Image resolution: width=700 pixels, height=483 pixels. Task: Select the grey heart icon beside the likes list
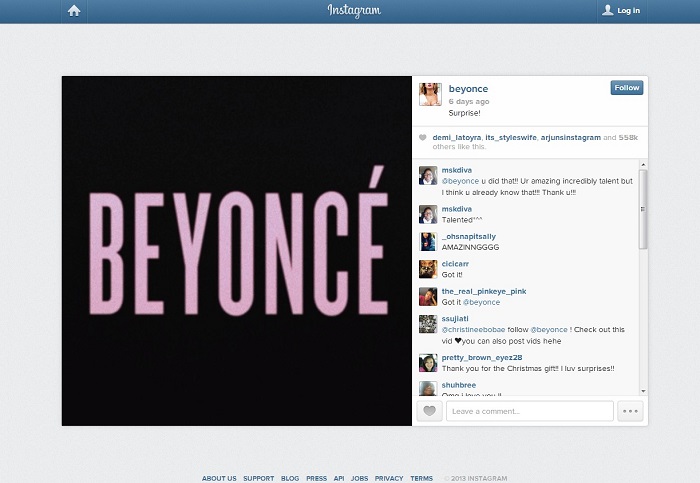423,137
